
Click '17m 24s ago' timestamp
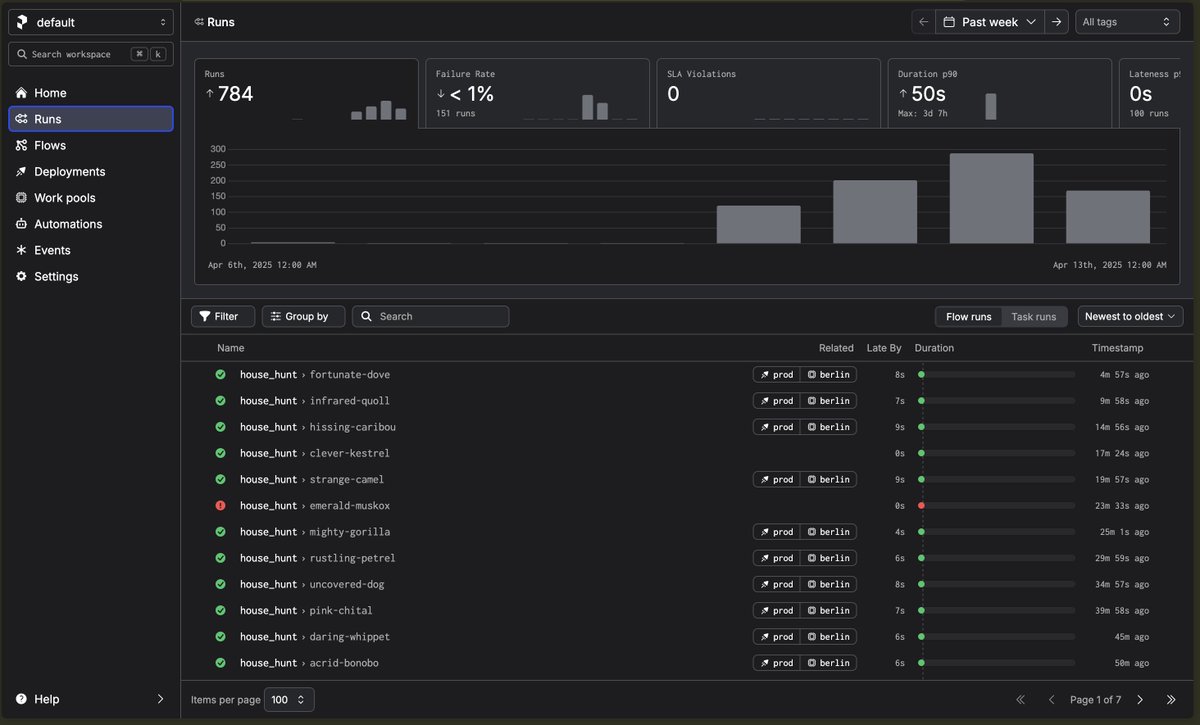coord(1119,453)
